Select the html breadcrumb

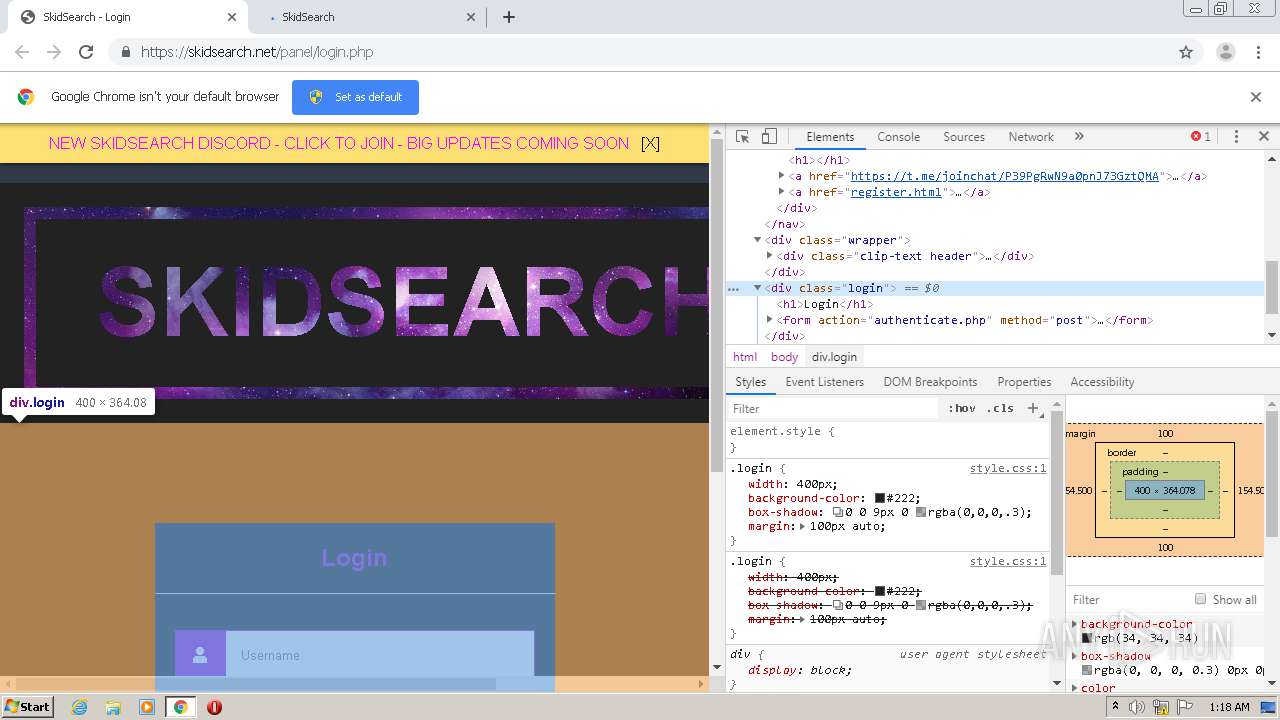[745, 357]
